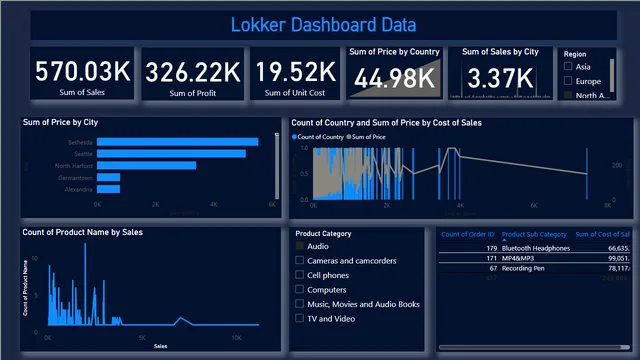The width and height of the screenshot is (640, 360).
Task: Click the Count of Country and Sum of Price title
Action: point(386,122)
